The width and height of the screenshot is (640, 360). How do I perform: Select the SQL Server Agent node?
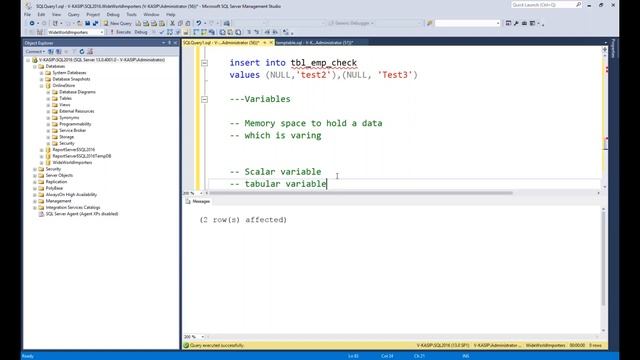pyautogui.click(x=82, y=214)
